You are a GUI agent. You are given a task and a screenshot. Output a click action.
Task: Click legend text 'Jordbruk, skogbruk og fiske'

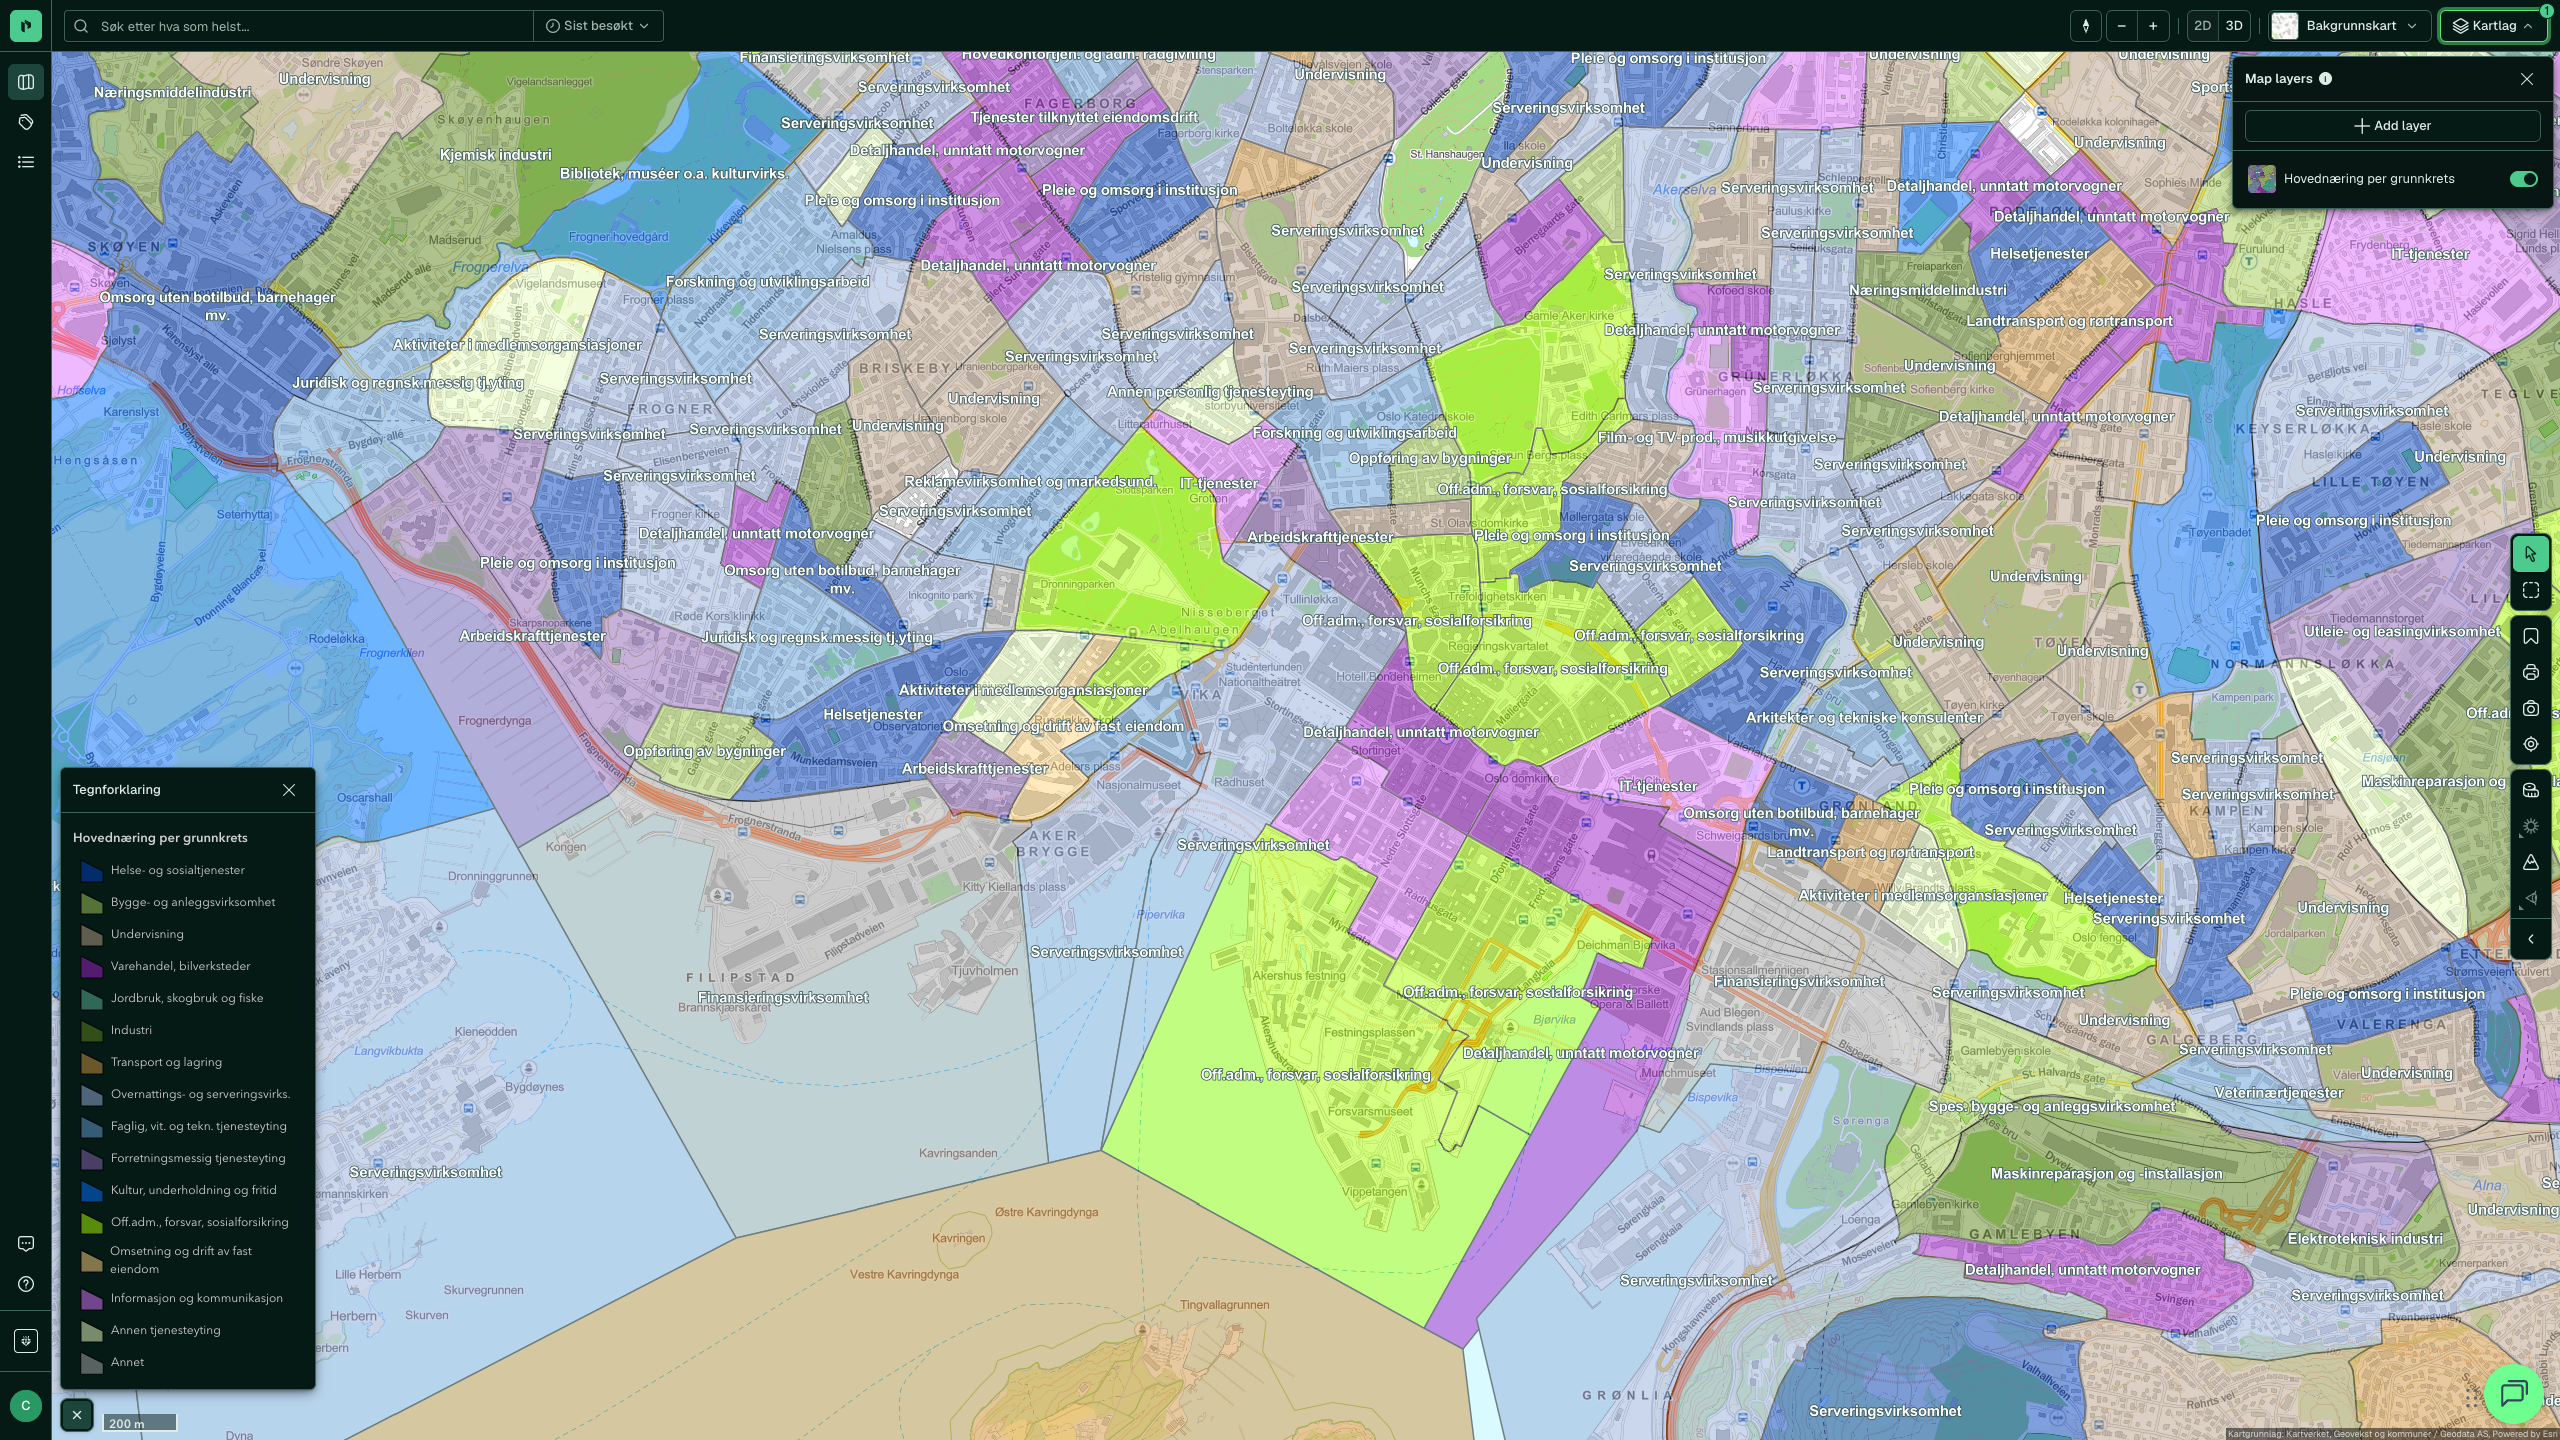[187, 998]
